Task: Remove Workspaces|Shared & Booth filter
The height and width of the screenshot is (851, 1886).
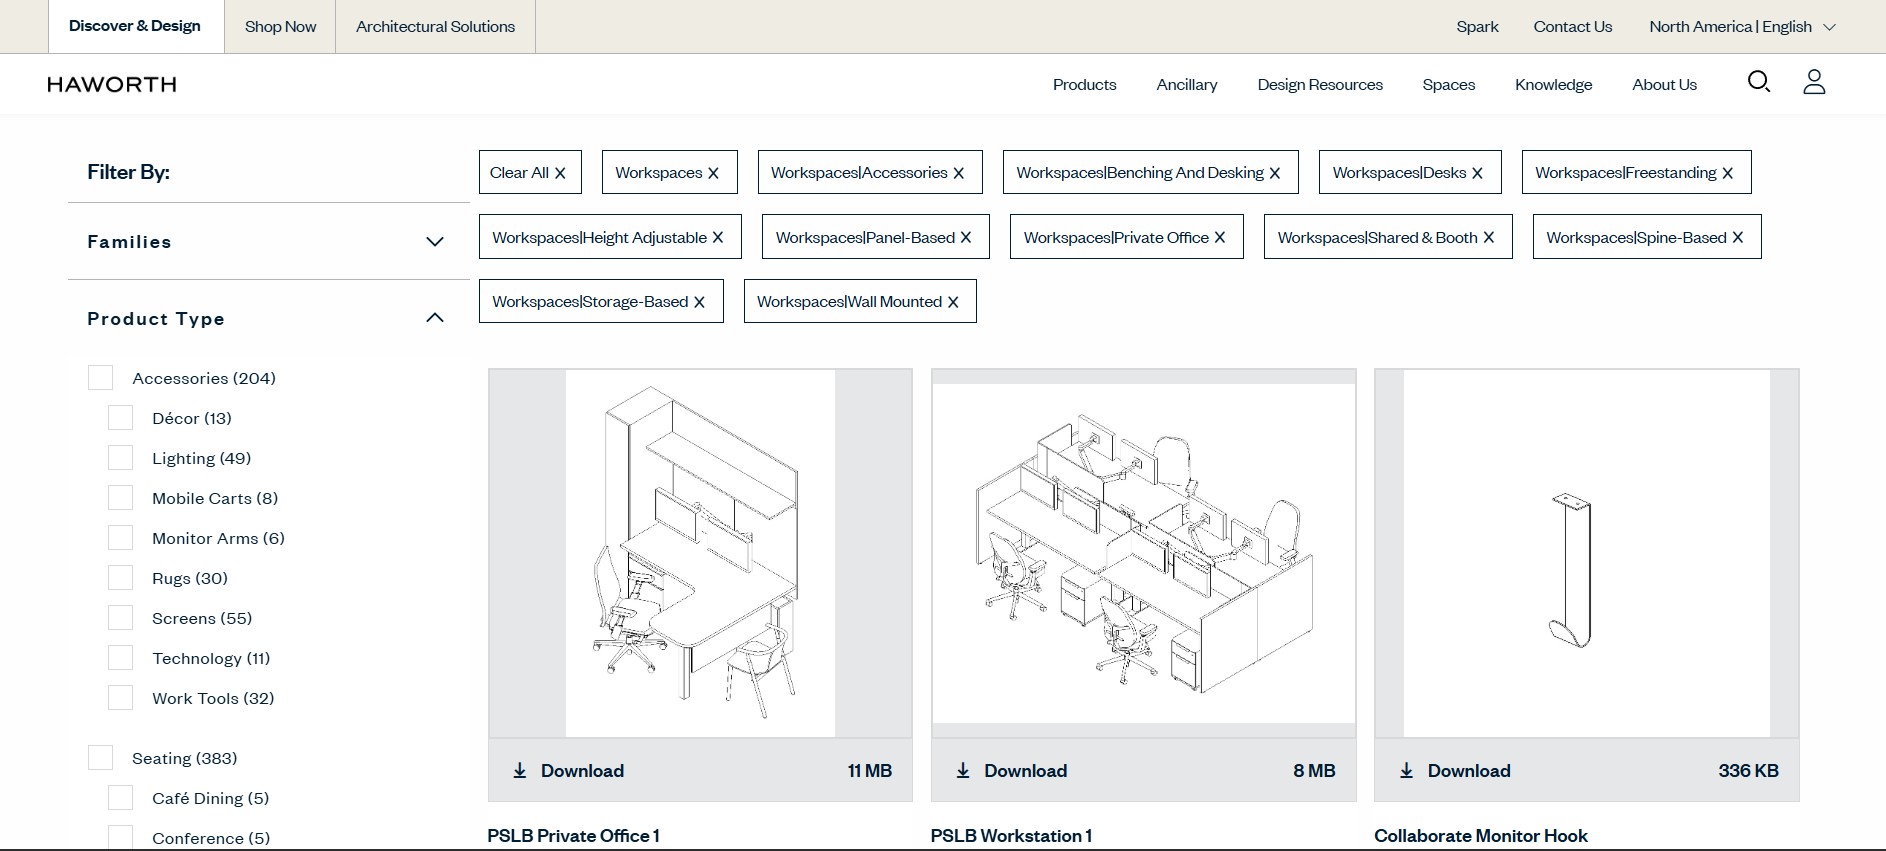Action: (1488, 238)
